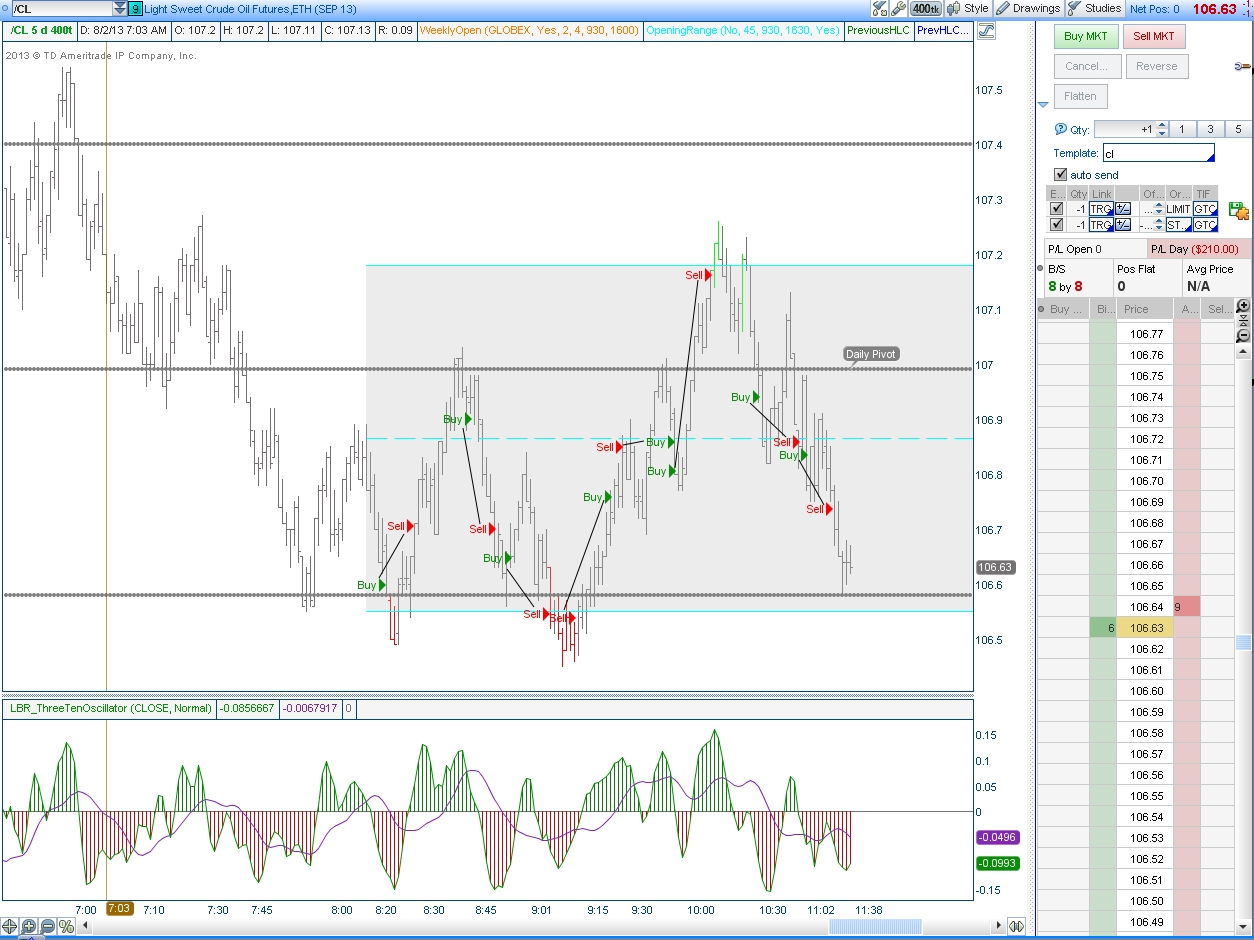This screenshot has width=1254, height=940.
Task: Click the Reverse button
Action: coord(1156,67)
